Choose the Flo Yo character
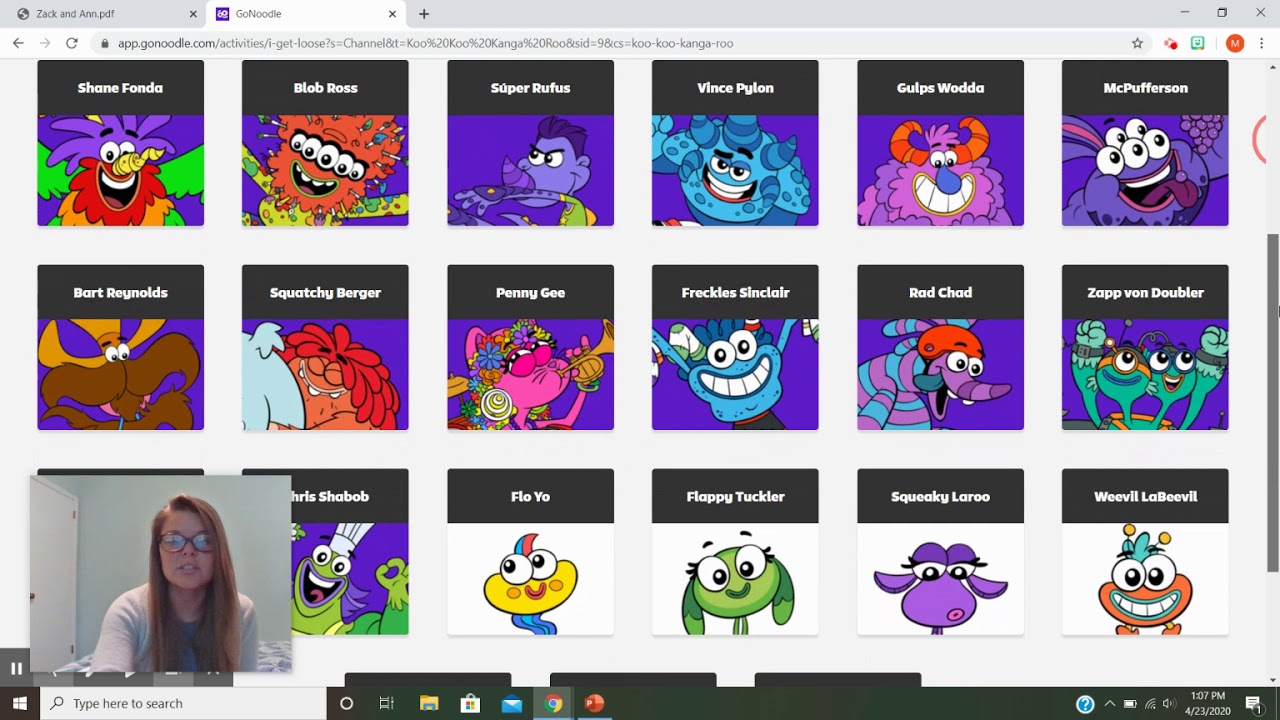 [530, 552]
